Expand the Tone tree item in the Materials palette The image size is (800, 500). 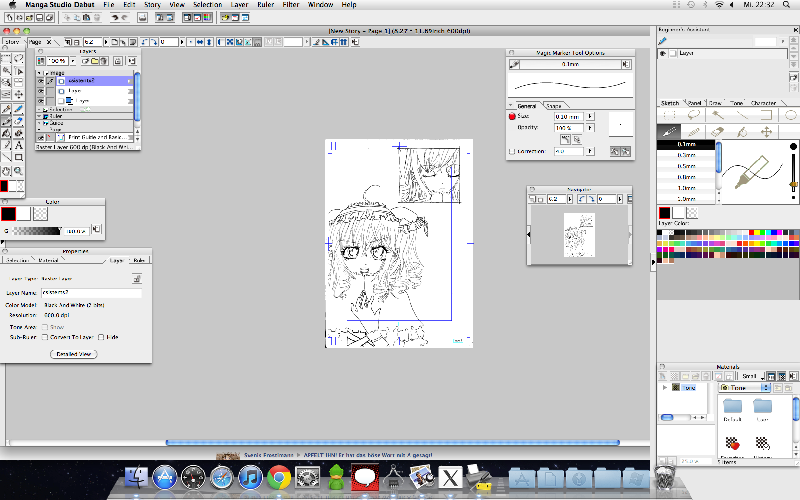tap(665, 388)
